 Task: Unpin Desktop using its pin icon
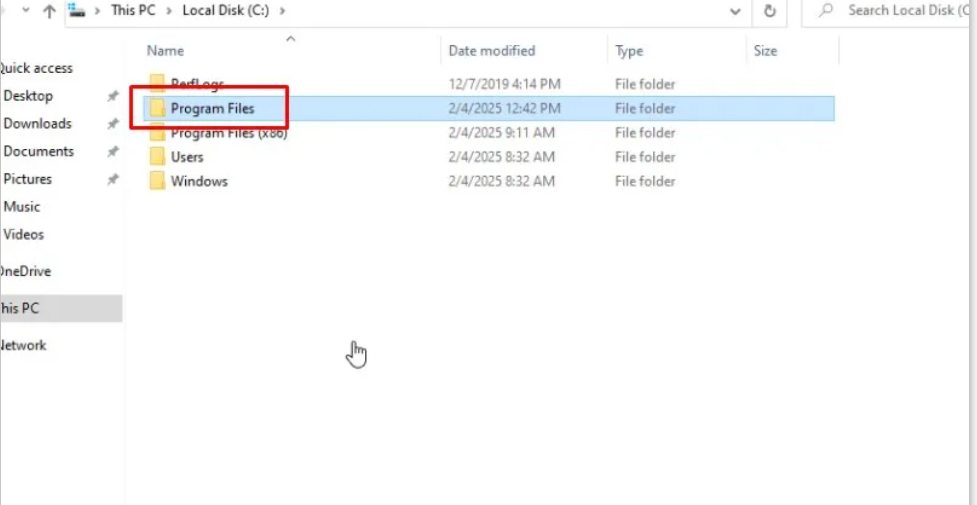(113, 96)
